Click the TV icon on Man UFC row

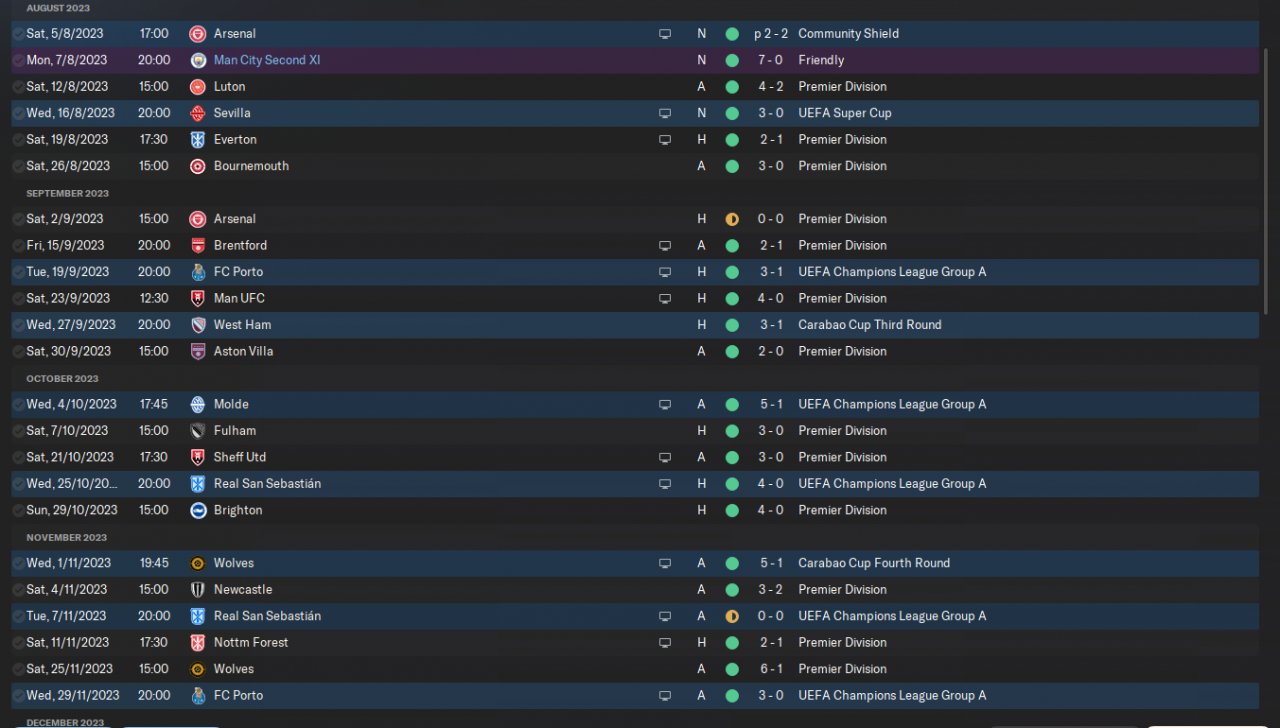[665, 299]
